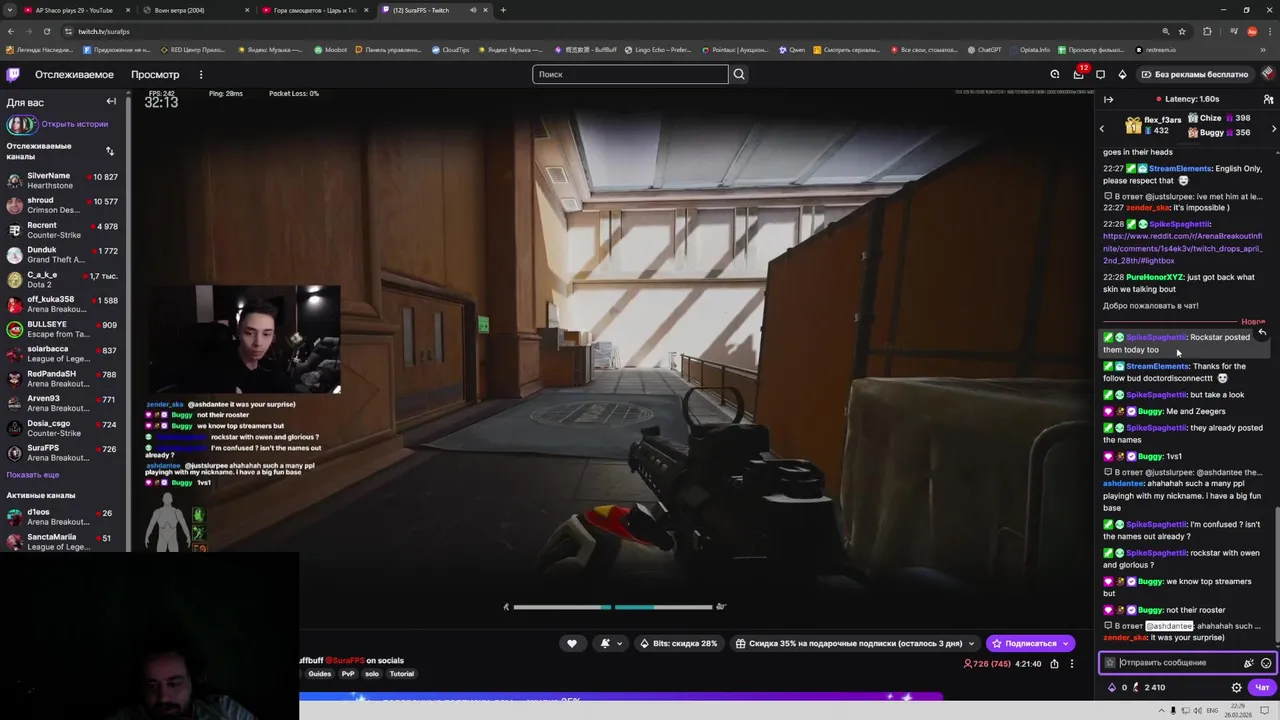
Task: Open the whispers chat bubble icon
Action: click(1101, 74)
